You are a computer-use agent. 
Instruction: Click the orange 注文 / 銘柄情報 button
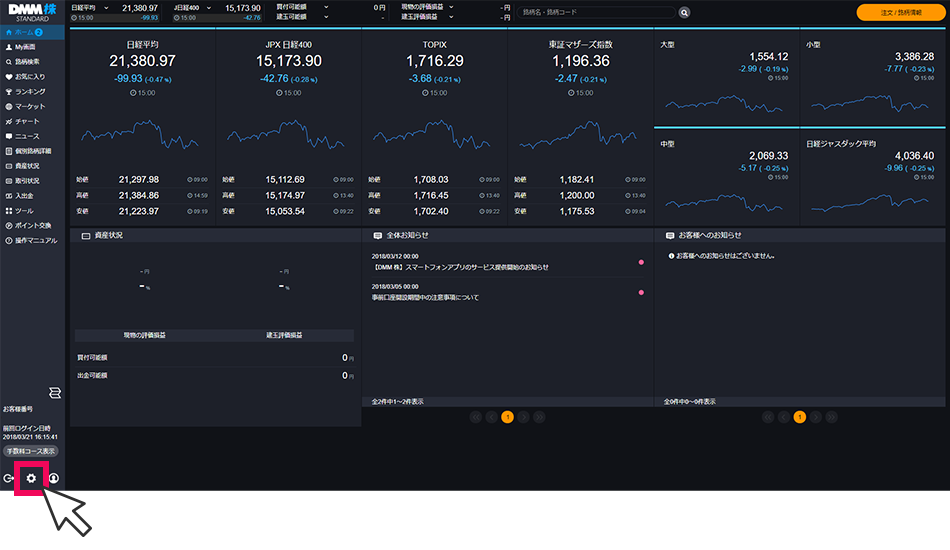click(899, 12)
